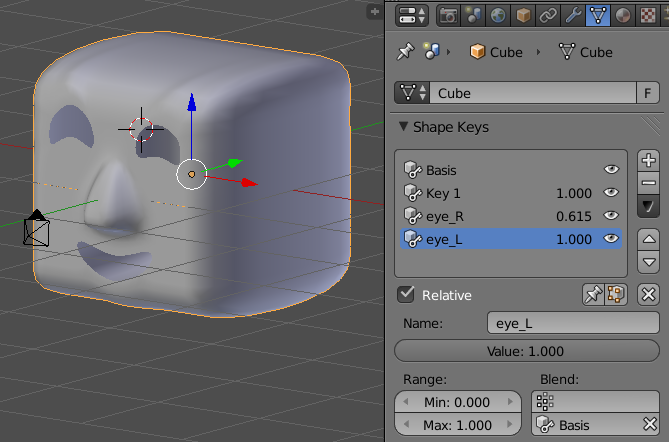Click the blue Z-axis manipulator arrow
669x442 pixels.
[x=192, y=102]
